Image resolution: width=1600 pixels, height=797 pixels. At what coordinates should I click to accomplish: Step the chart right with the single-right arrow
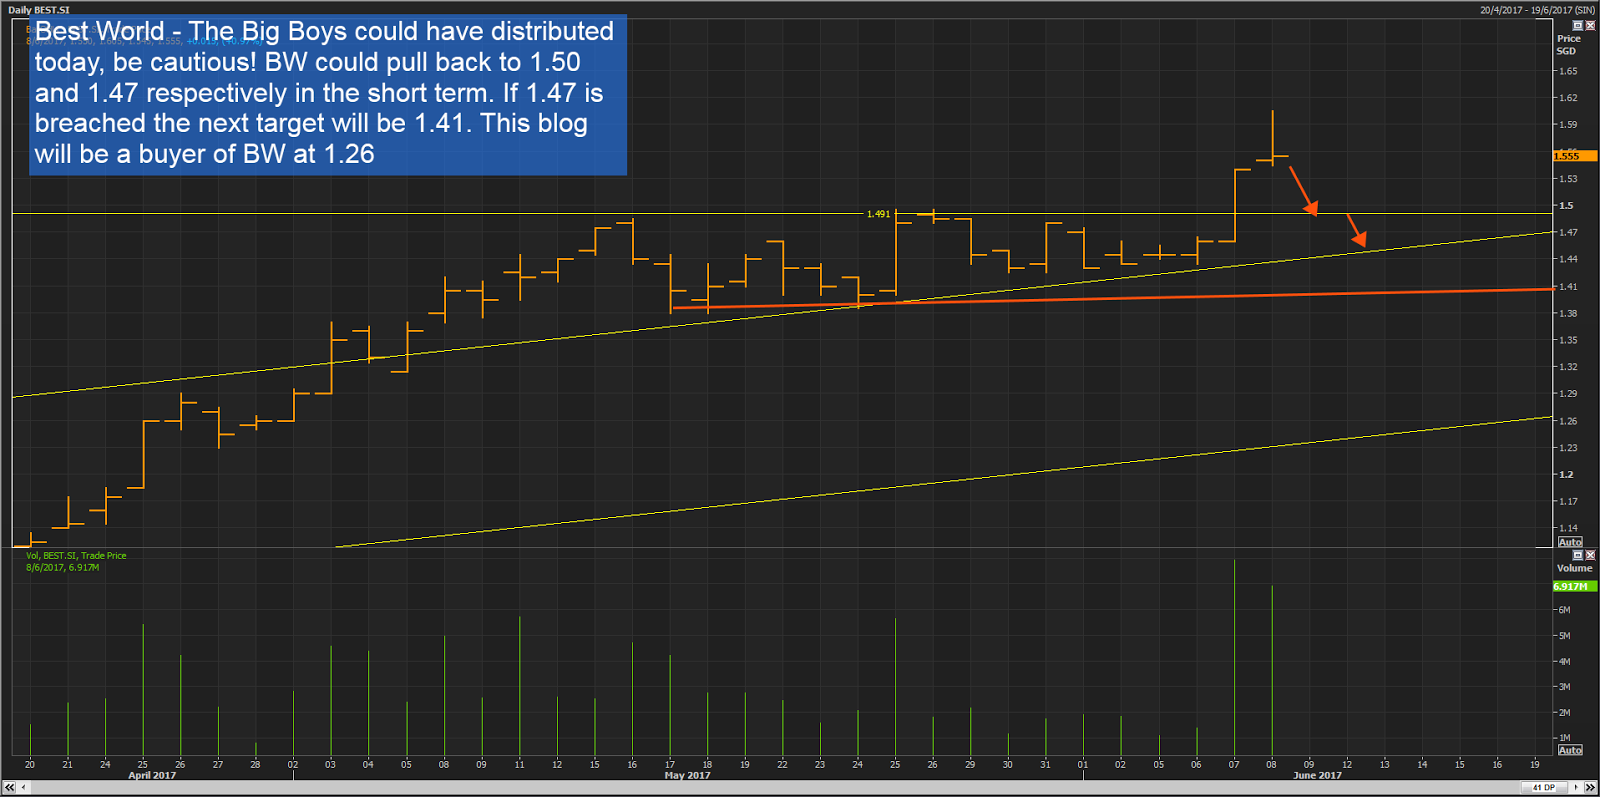pyautogui.click(x=1576, y=788)
